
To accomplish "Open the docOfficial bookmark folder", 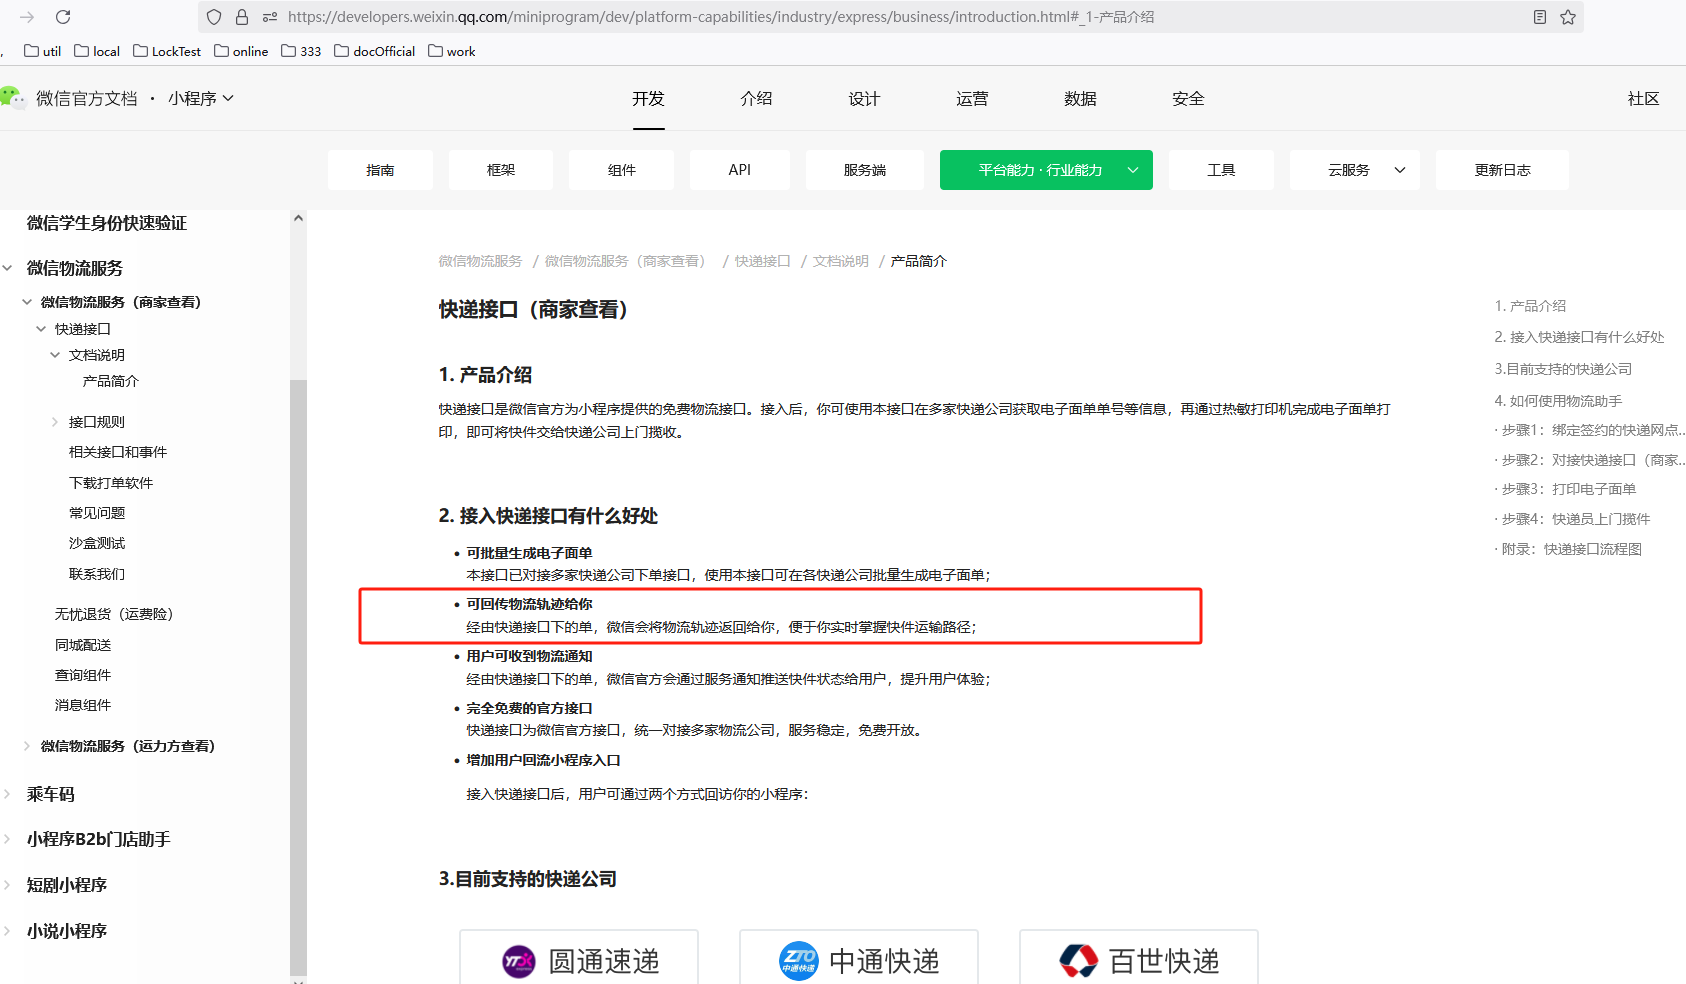I will coord(374,51).
